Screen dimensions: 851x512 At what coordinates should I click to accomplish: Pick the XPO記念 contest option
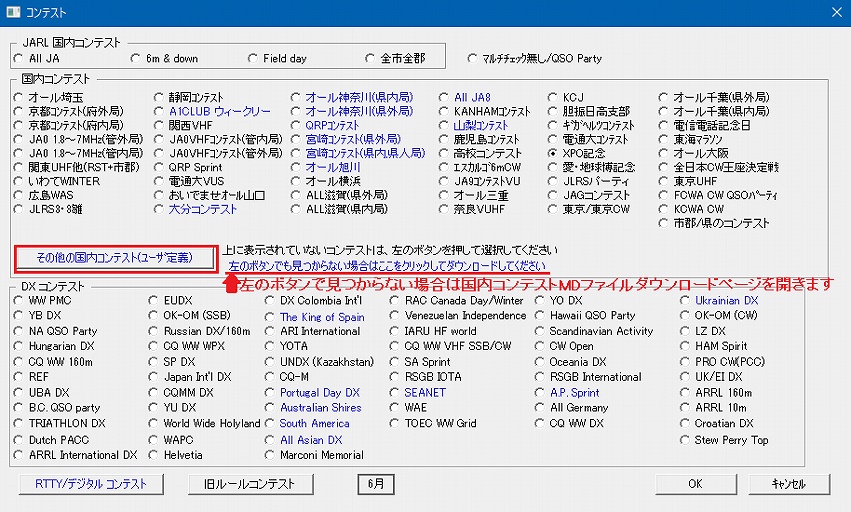[554, 153]
